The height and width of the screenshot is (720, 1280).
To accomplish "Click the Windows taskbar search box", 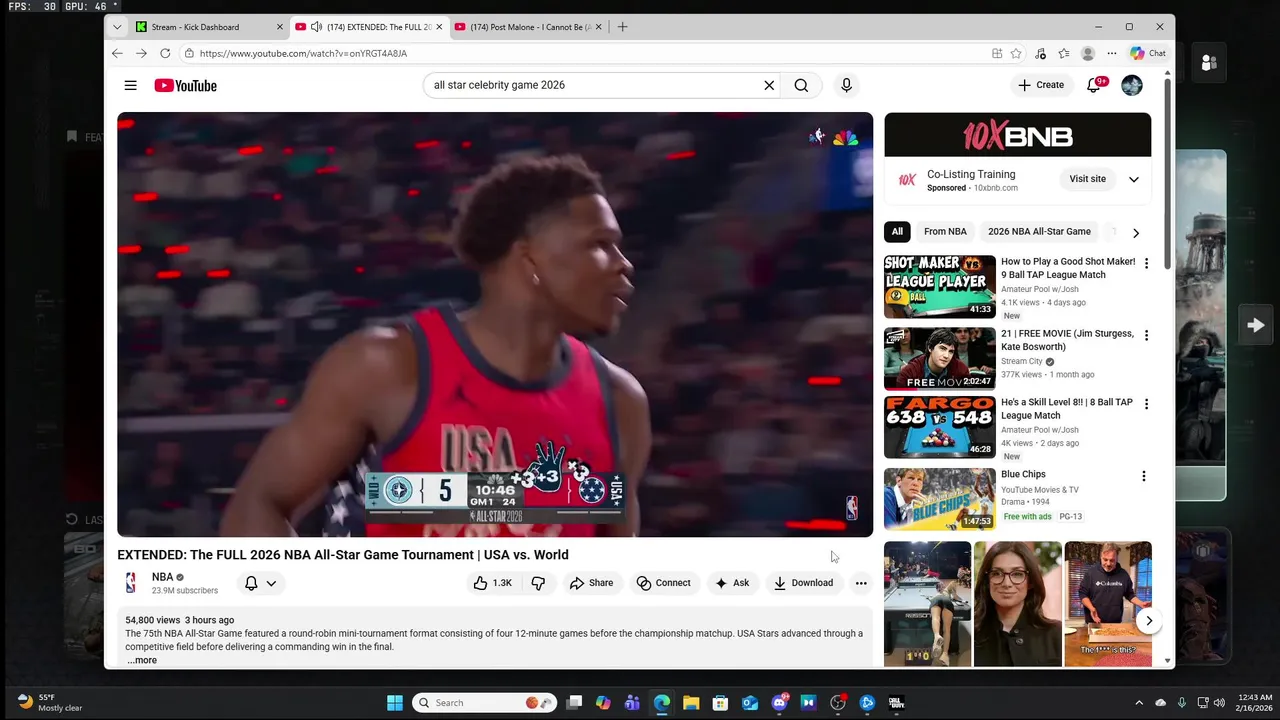I will pyautogui.click(x=484, y=703).
